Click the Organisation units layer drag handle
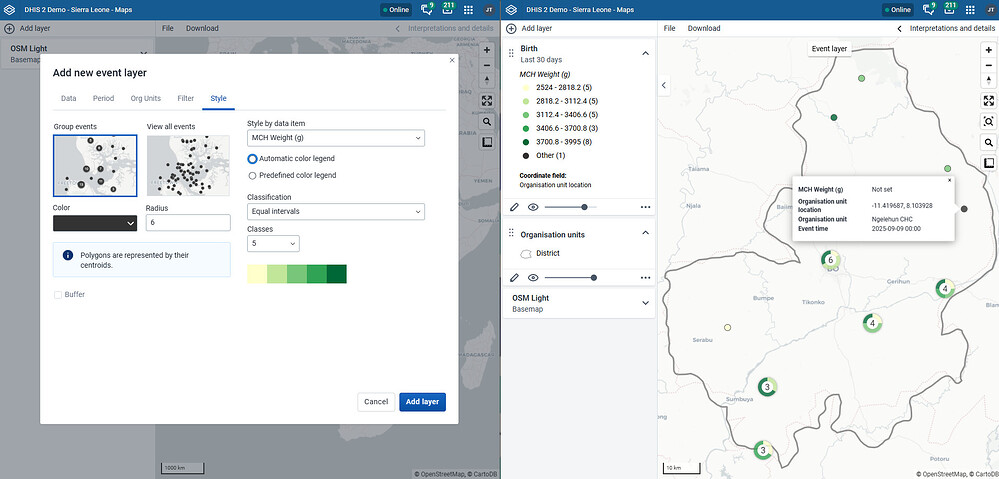 (512, 234)
